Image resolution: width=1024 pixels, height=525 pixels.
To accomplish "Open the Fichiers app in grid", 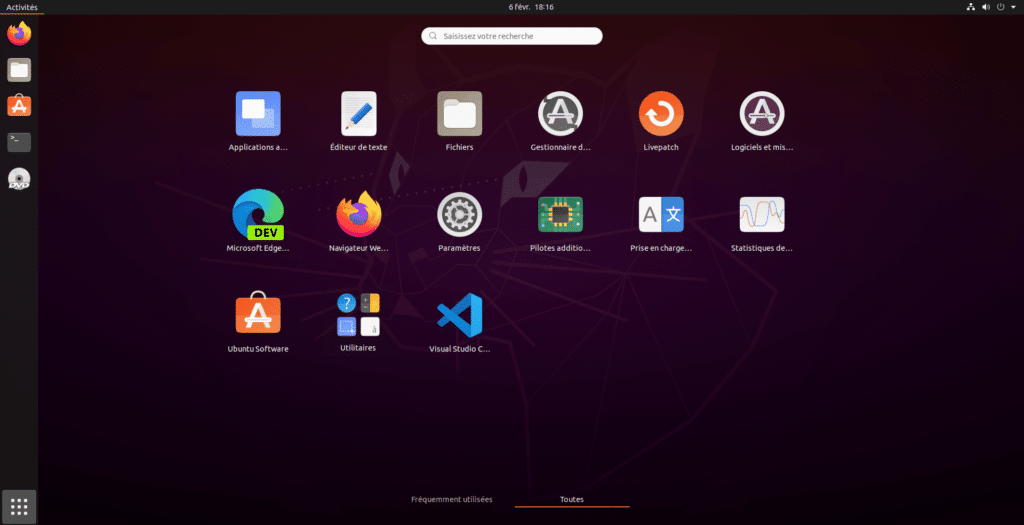I will (x=459, y=114).
